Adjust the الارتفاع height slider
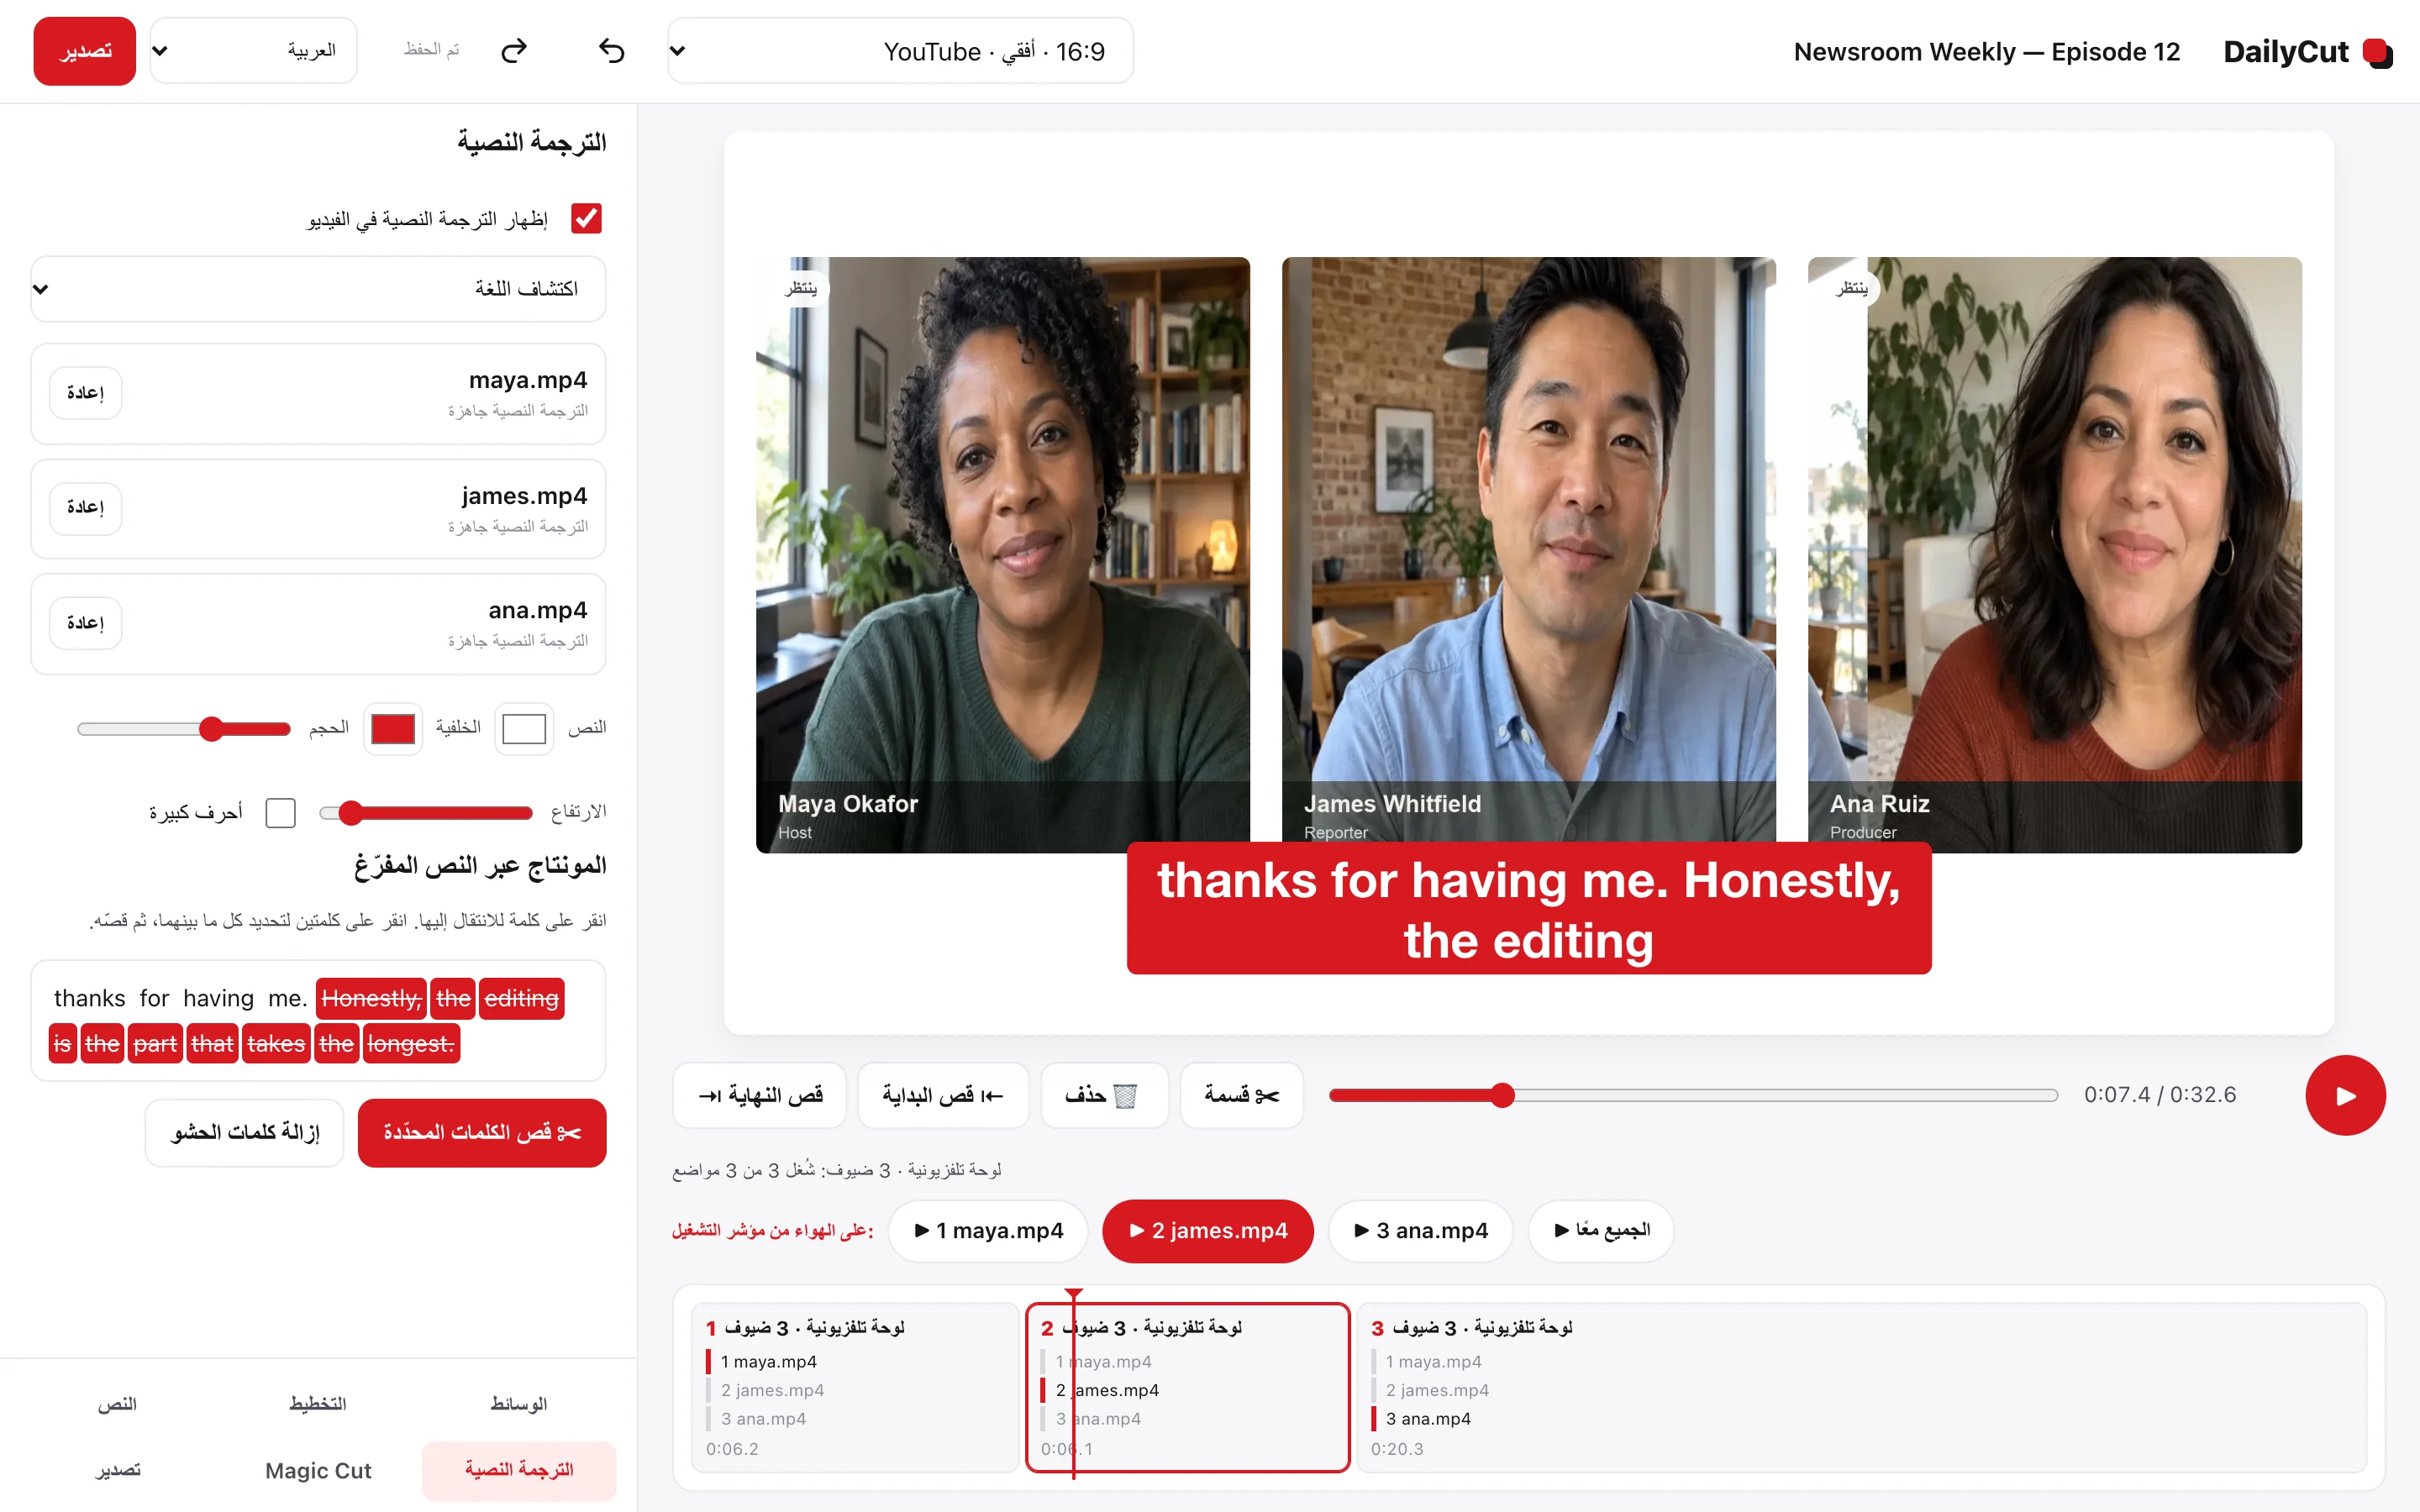The height and width of the screenshot is (1512, 2420). click(426, 812)
